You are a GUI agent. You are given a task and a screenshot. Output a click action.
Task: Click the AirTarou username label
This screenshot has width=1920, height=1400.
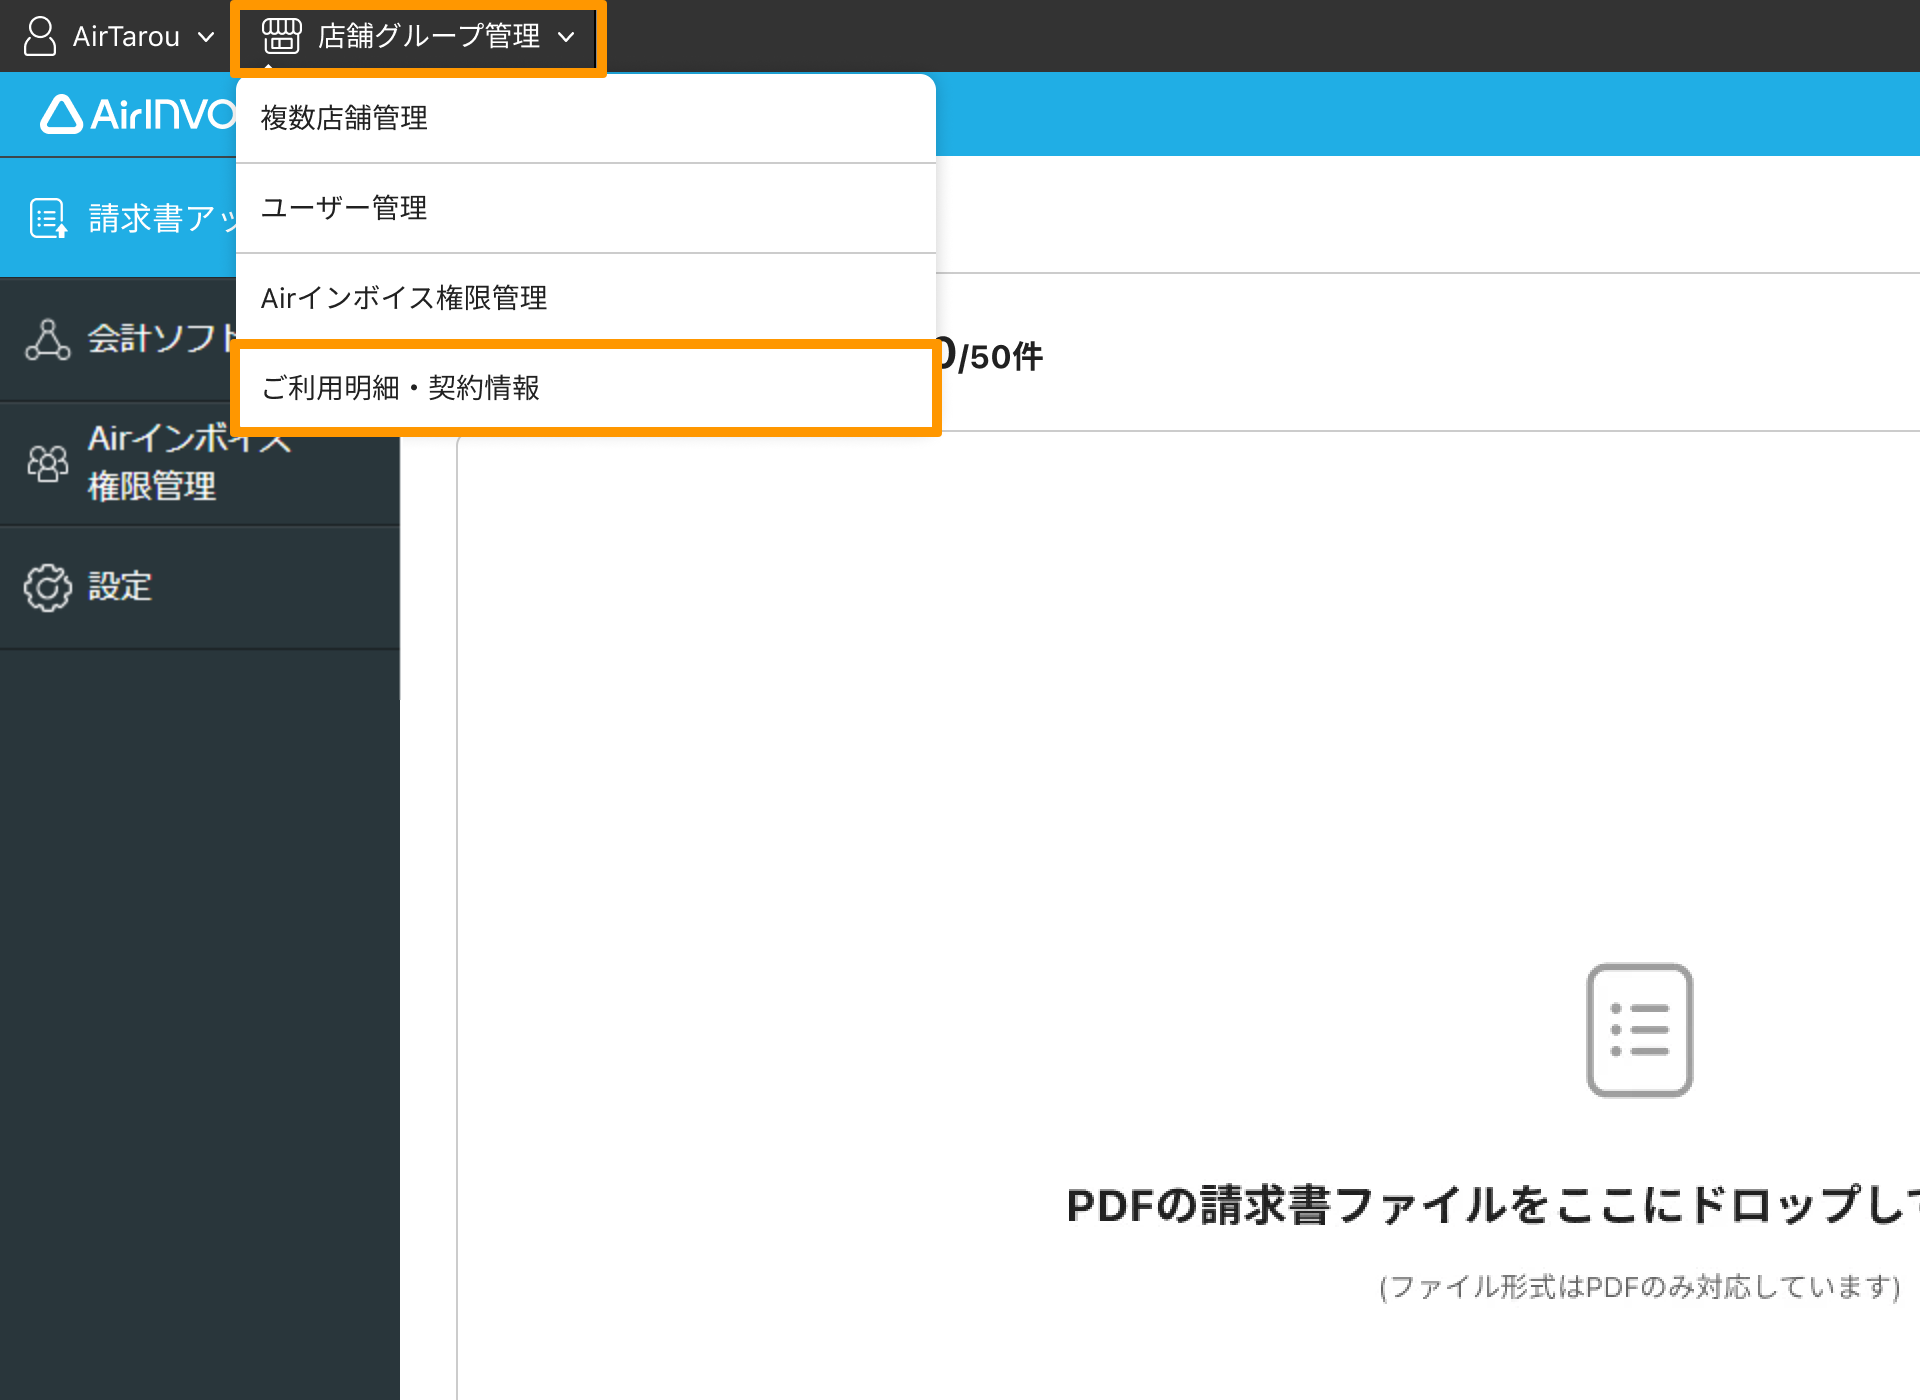(x=126, y=37)
